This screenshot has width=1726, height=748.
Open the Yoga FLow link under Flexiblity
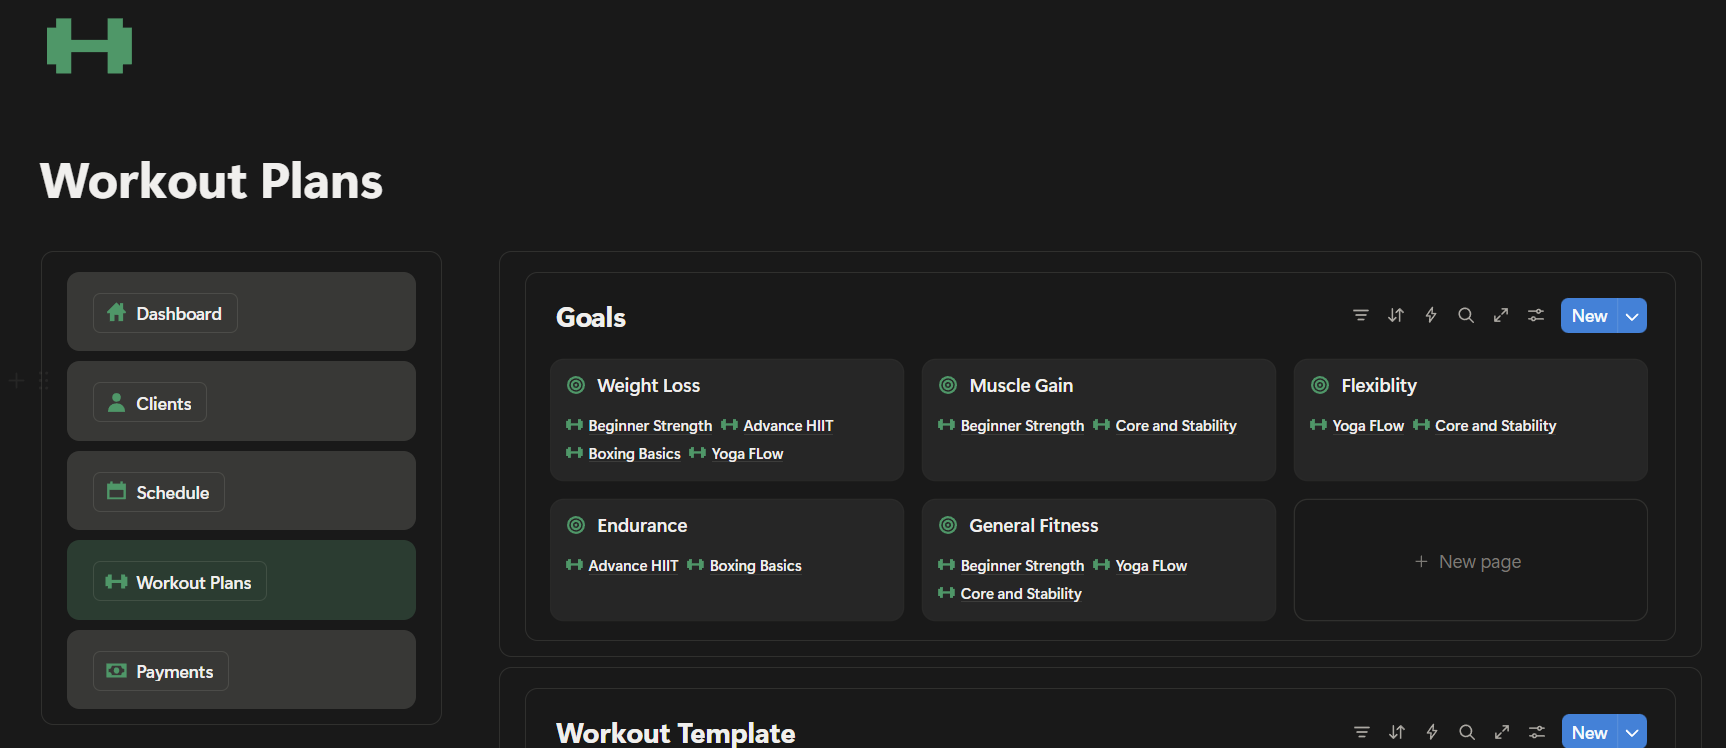pyautogui.click(x=1368, y=425)
